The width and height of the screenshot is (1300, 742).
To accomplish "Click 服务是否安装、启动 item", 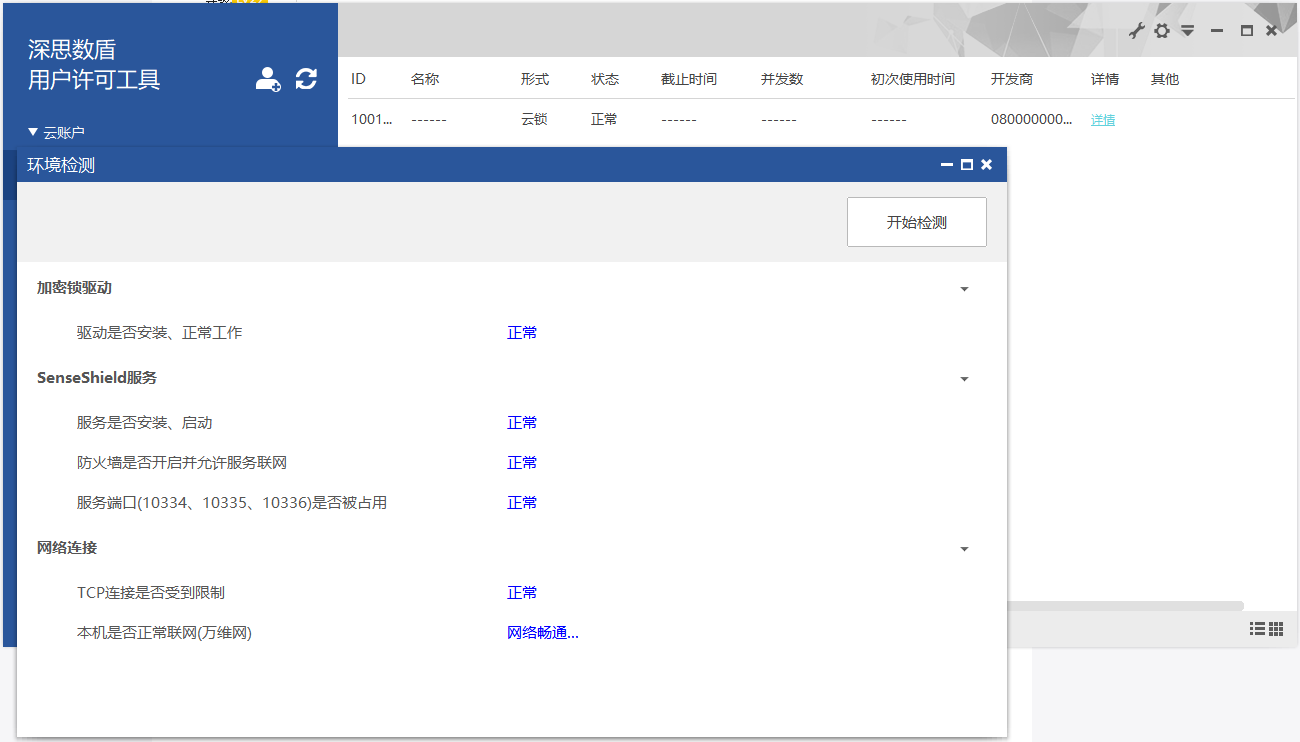I will coord(145,423).
